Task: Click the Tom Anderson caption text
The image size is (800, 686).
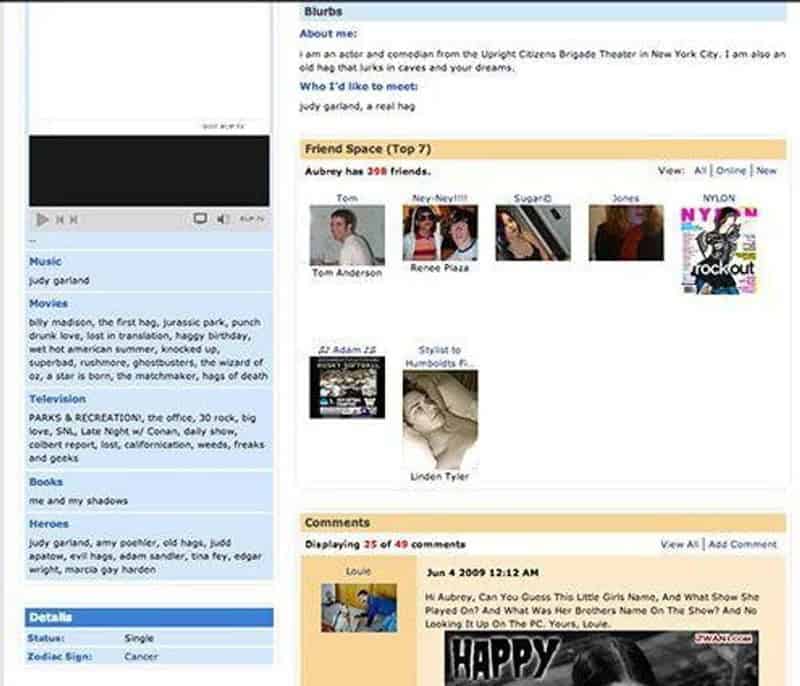Action: pyautogui.click(x=347, y=273)
